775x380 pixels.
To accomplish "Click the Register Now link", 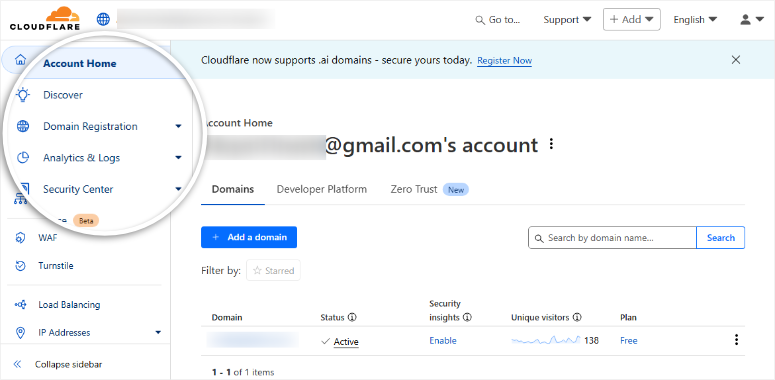I will (505, 61).
